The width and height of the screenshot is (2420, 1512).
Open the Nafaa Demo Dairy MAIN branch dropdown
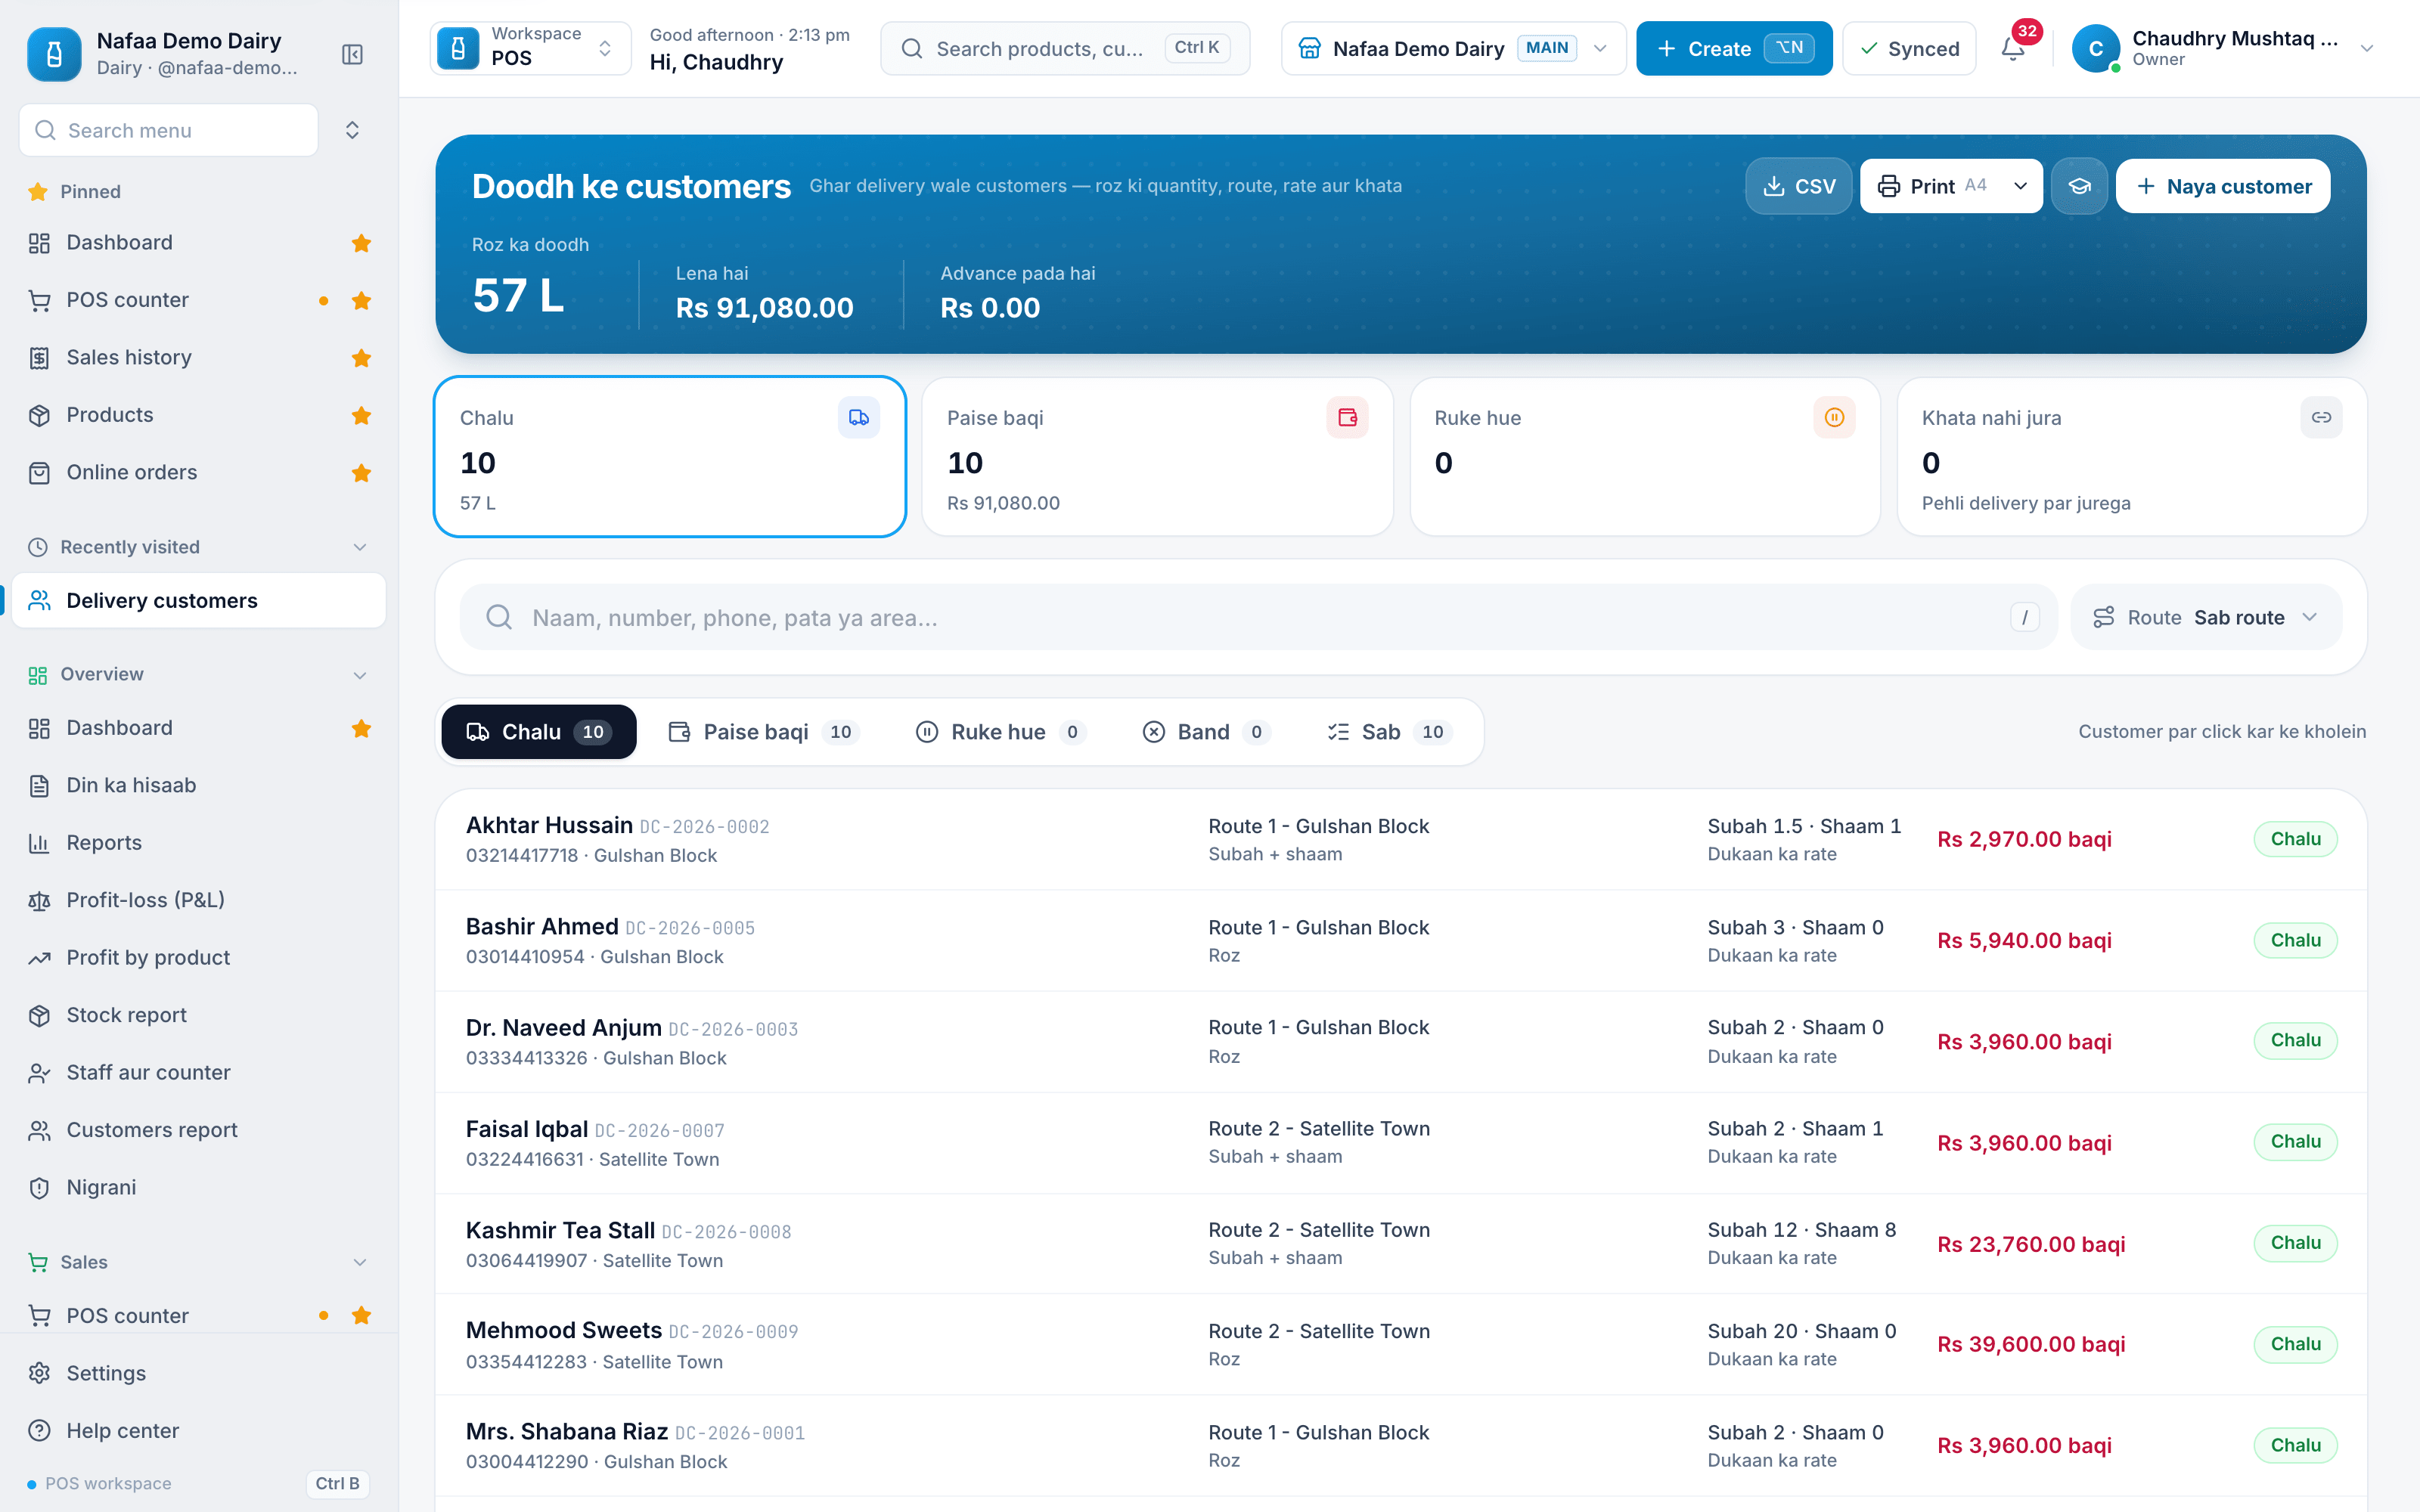pyautogui.click(x=1453, y=48)
